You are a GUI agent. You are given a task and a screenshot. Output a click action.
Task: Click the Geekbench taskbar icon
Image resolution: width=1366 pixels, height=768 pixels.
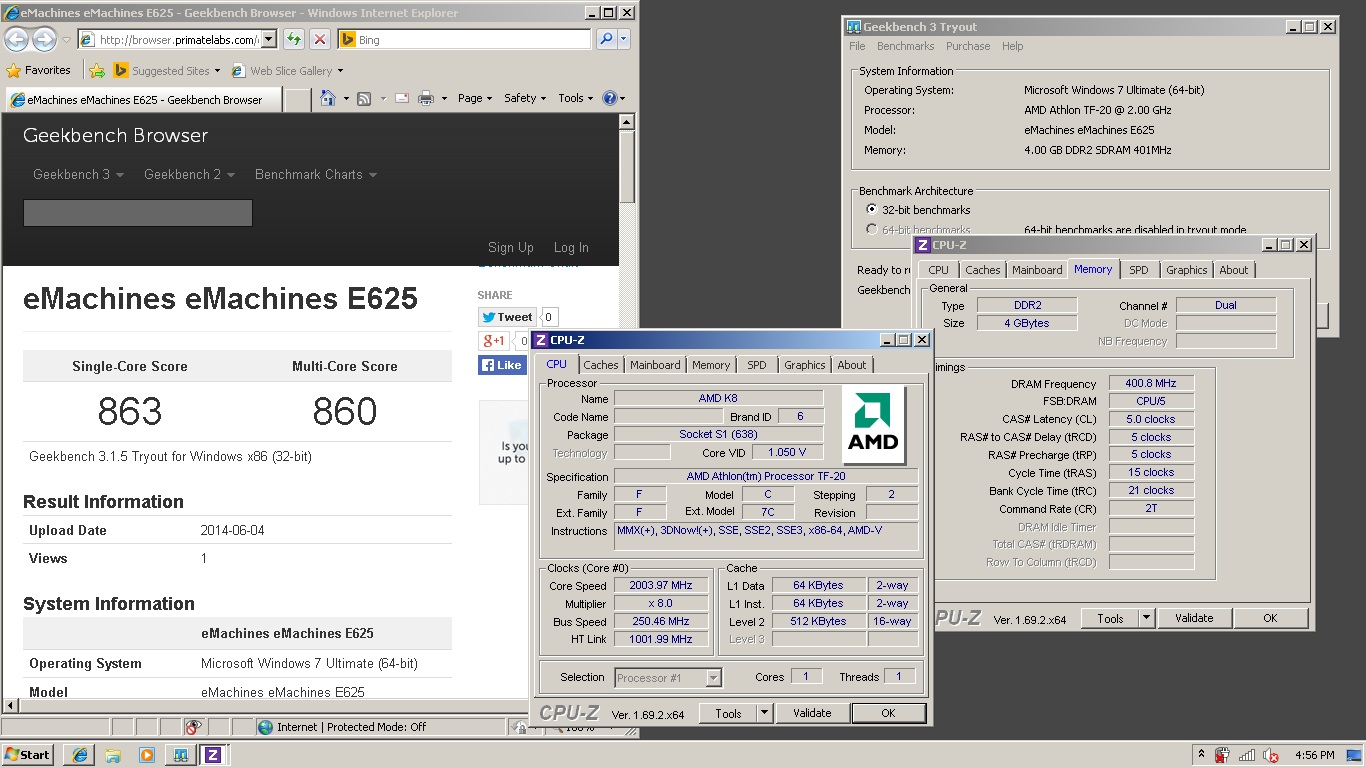[180, 755]
